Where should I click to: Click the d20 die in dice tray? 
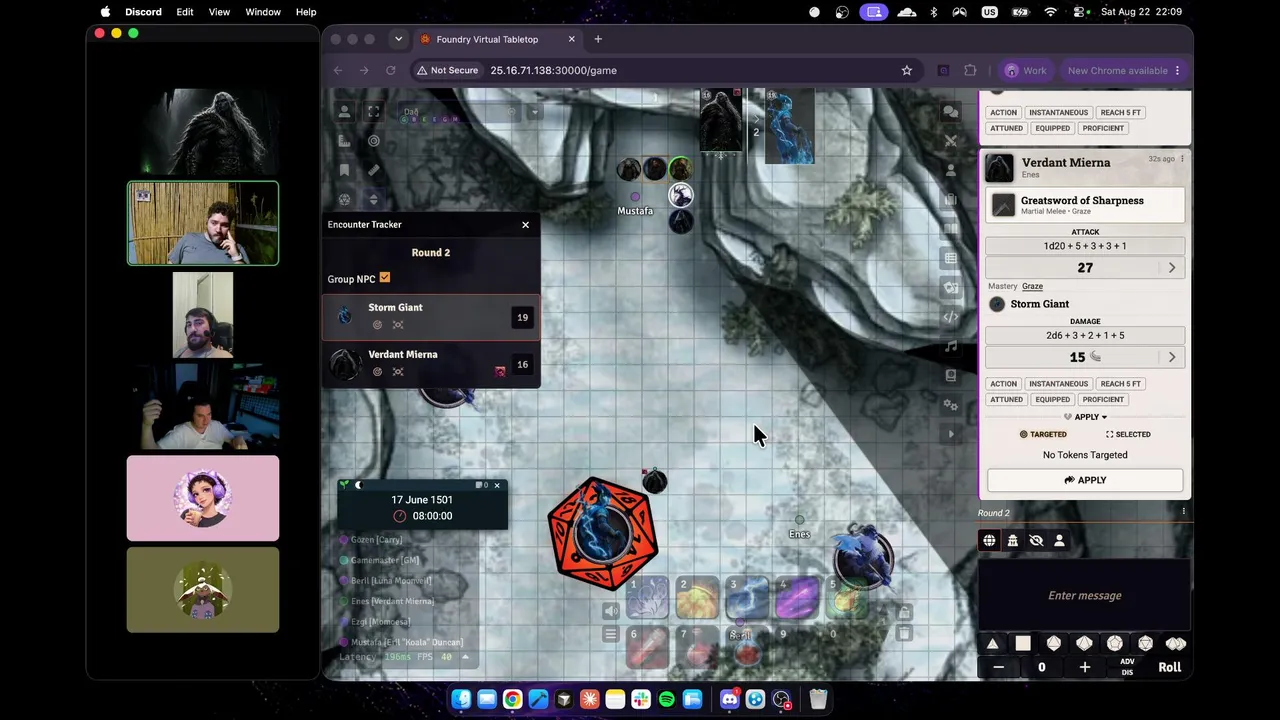[x=1145, y=644]
